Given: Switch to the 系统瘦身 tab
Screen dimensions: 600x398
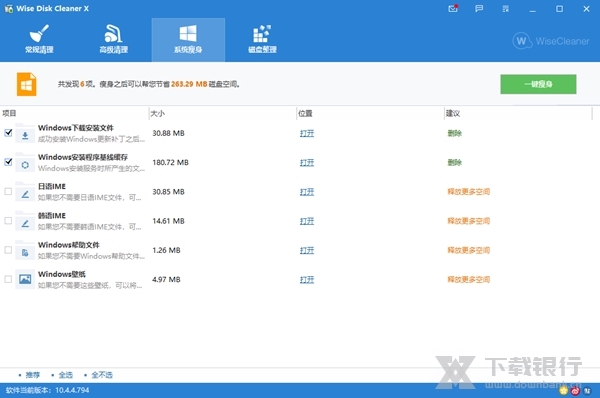Looking at the screenshot, I should point(188,39).
